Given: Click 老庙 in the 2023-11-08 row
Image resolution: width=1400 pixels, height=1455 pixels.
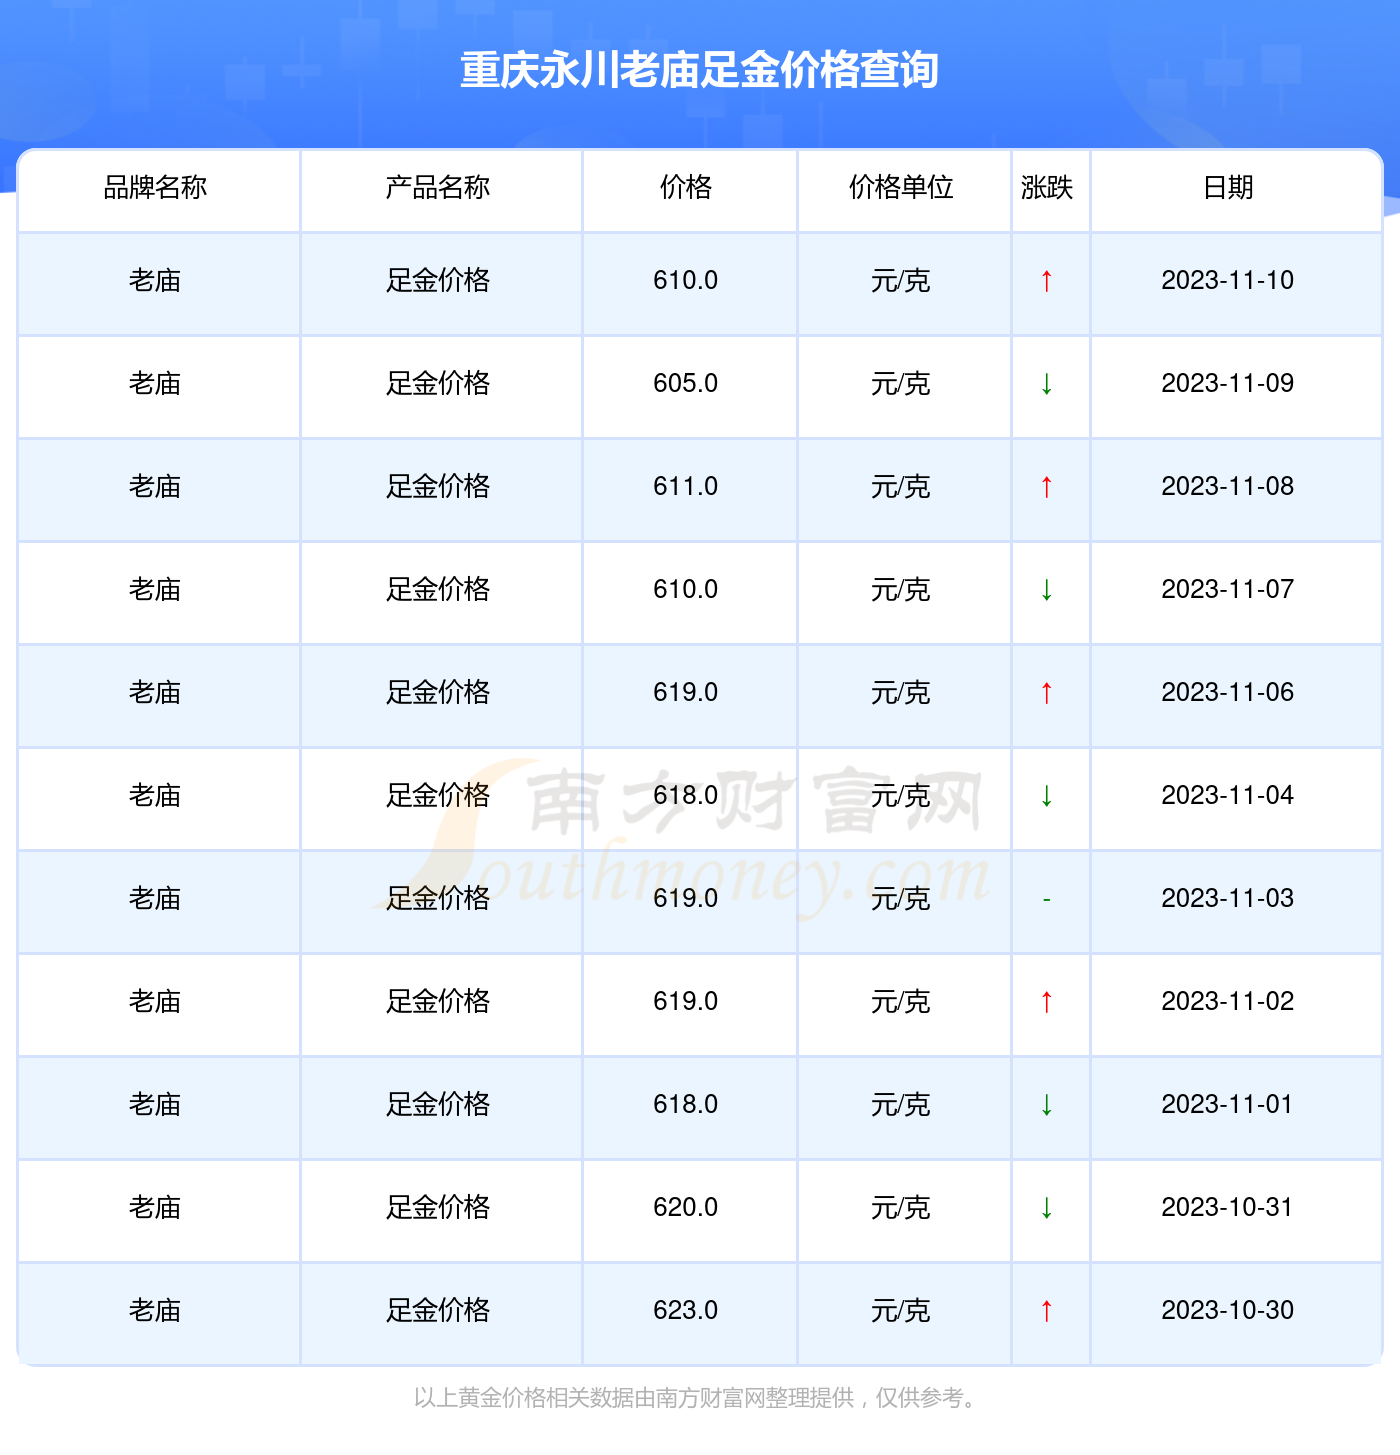Looking at the screenshot, I should pyautogui.click(x=155, y=487).
